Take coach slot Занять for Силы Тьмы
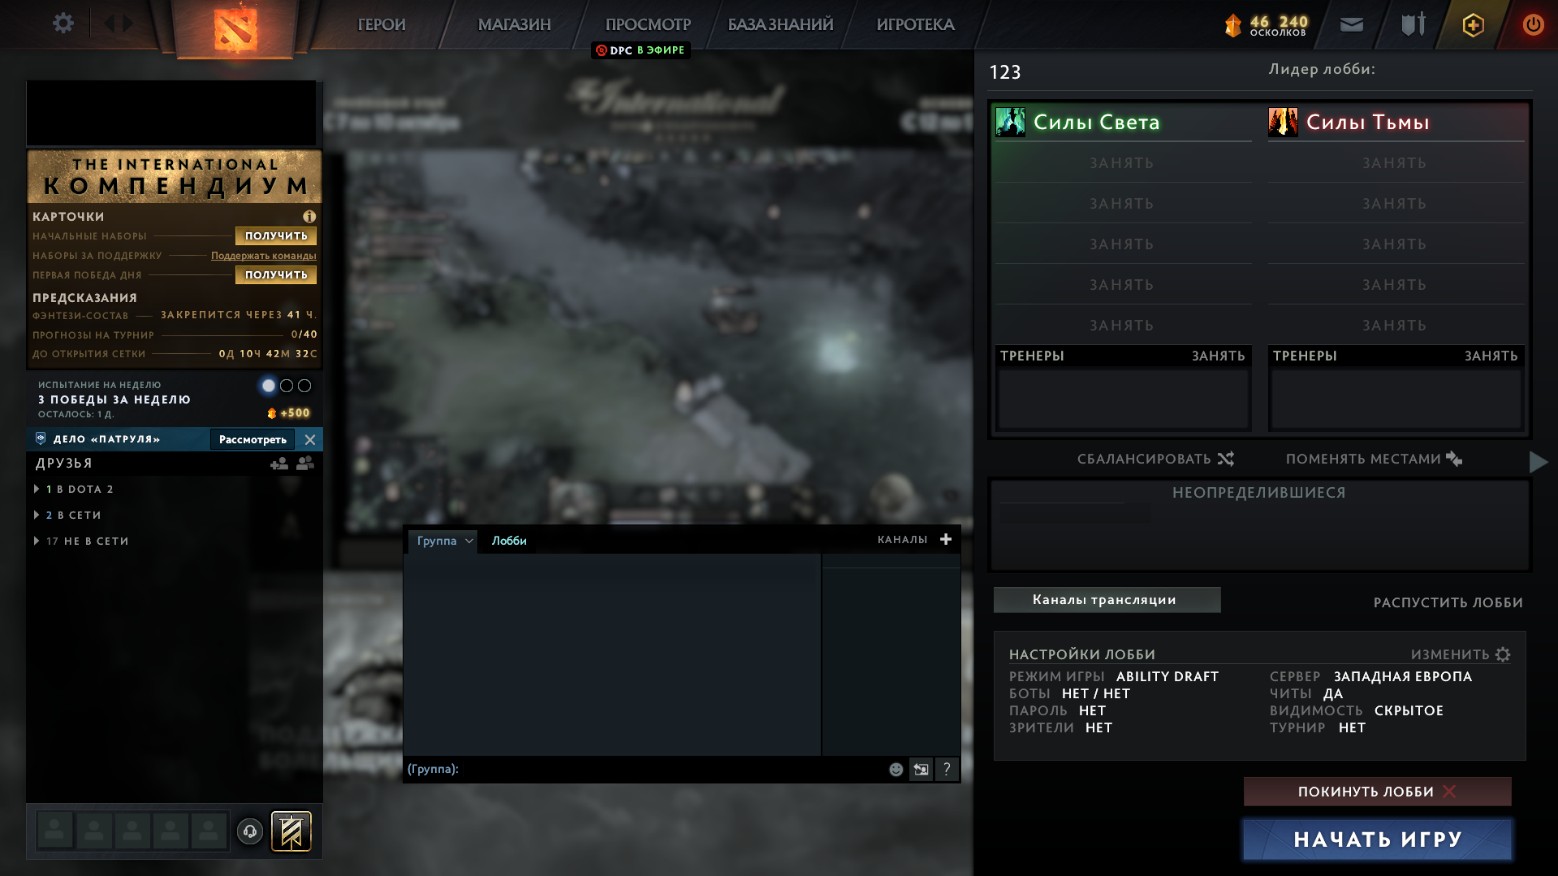 (x=1491, y=356)
